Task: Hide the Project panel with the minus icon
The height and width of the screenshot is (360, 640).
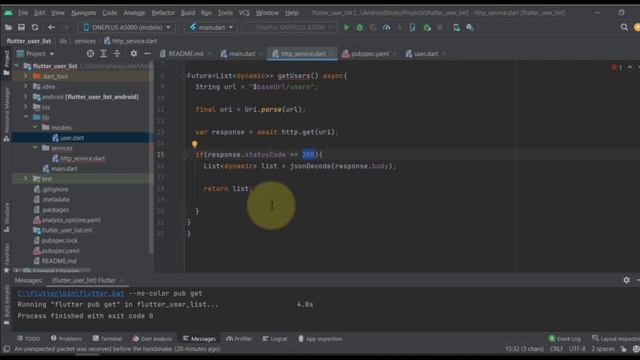Action: [x=147, y=53]
